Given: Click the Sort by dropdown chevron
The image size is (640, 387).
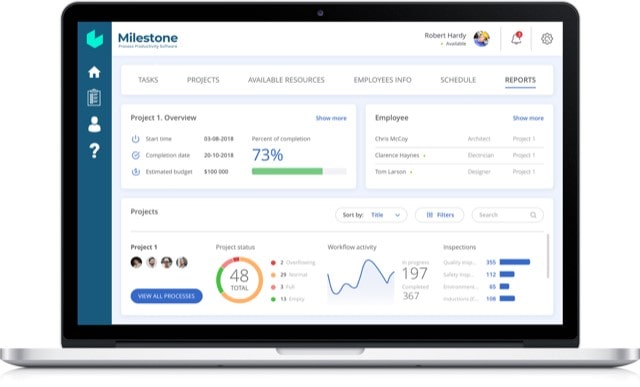Looking at the screenshot, I should 397,215.
